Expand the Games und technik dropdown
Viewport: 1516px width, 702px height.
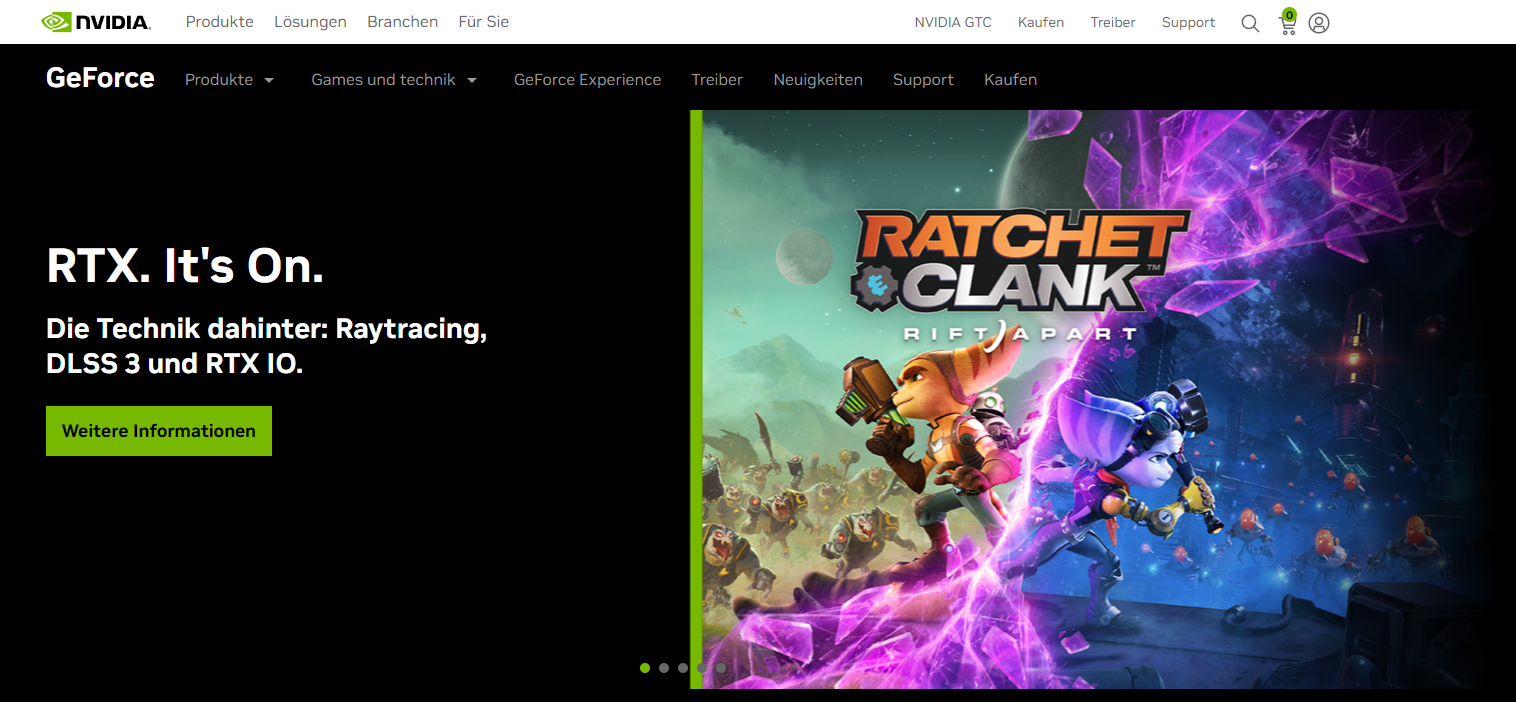(x=394, y=80)
